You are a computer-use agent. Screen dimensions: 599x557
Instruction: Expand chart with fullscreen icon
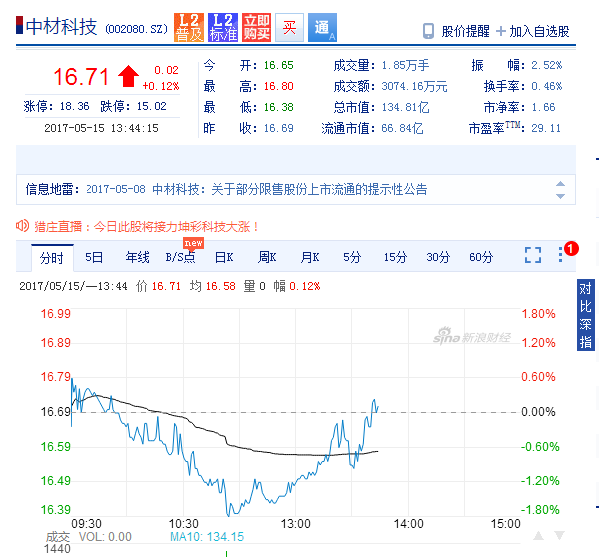[x=533, y=255]
